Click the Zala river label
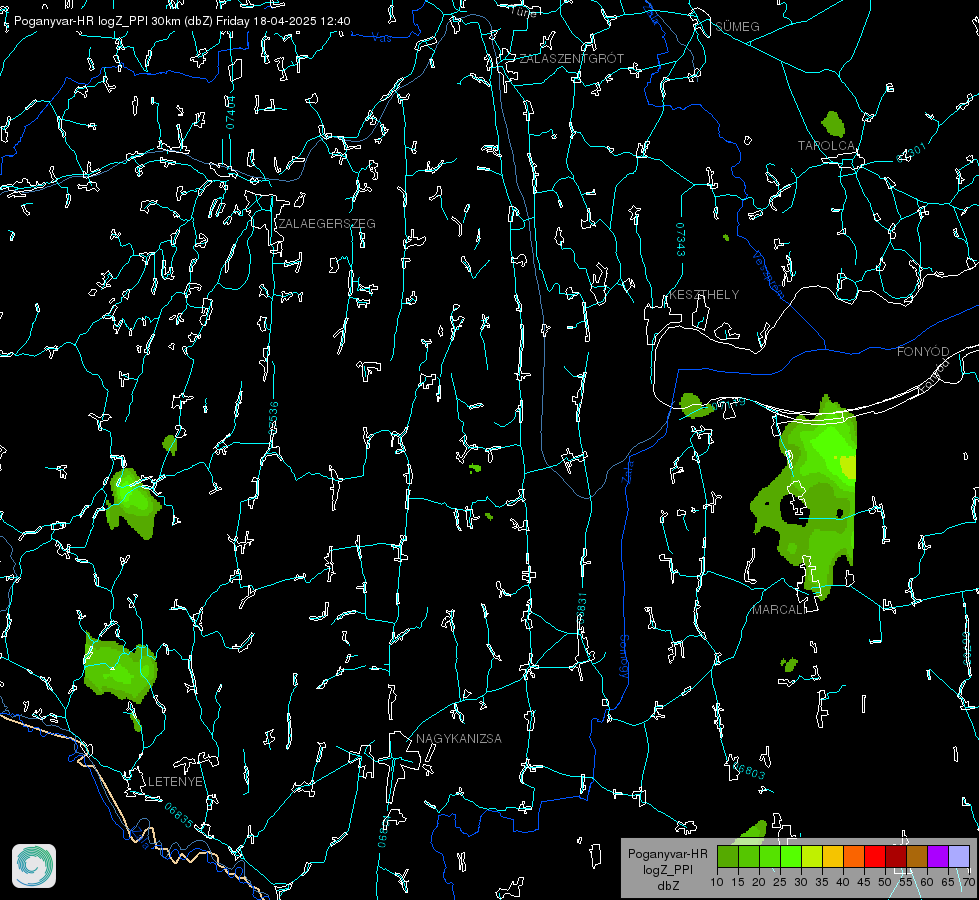Screen dimensions: 979x900 [x=627, y=470]
